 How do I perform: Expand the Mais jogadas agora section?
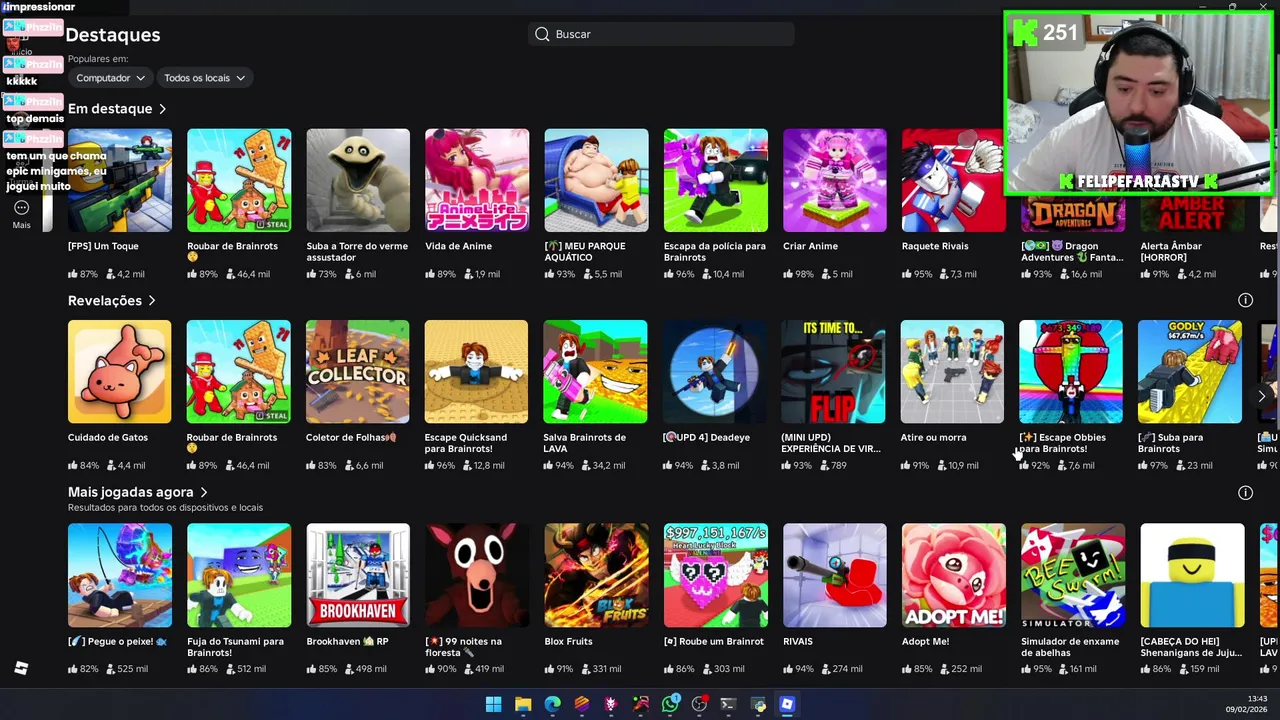tap(138, 492)
